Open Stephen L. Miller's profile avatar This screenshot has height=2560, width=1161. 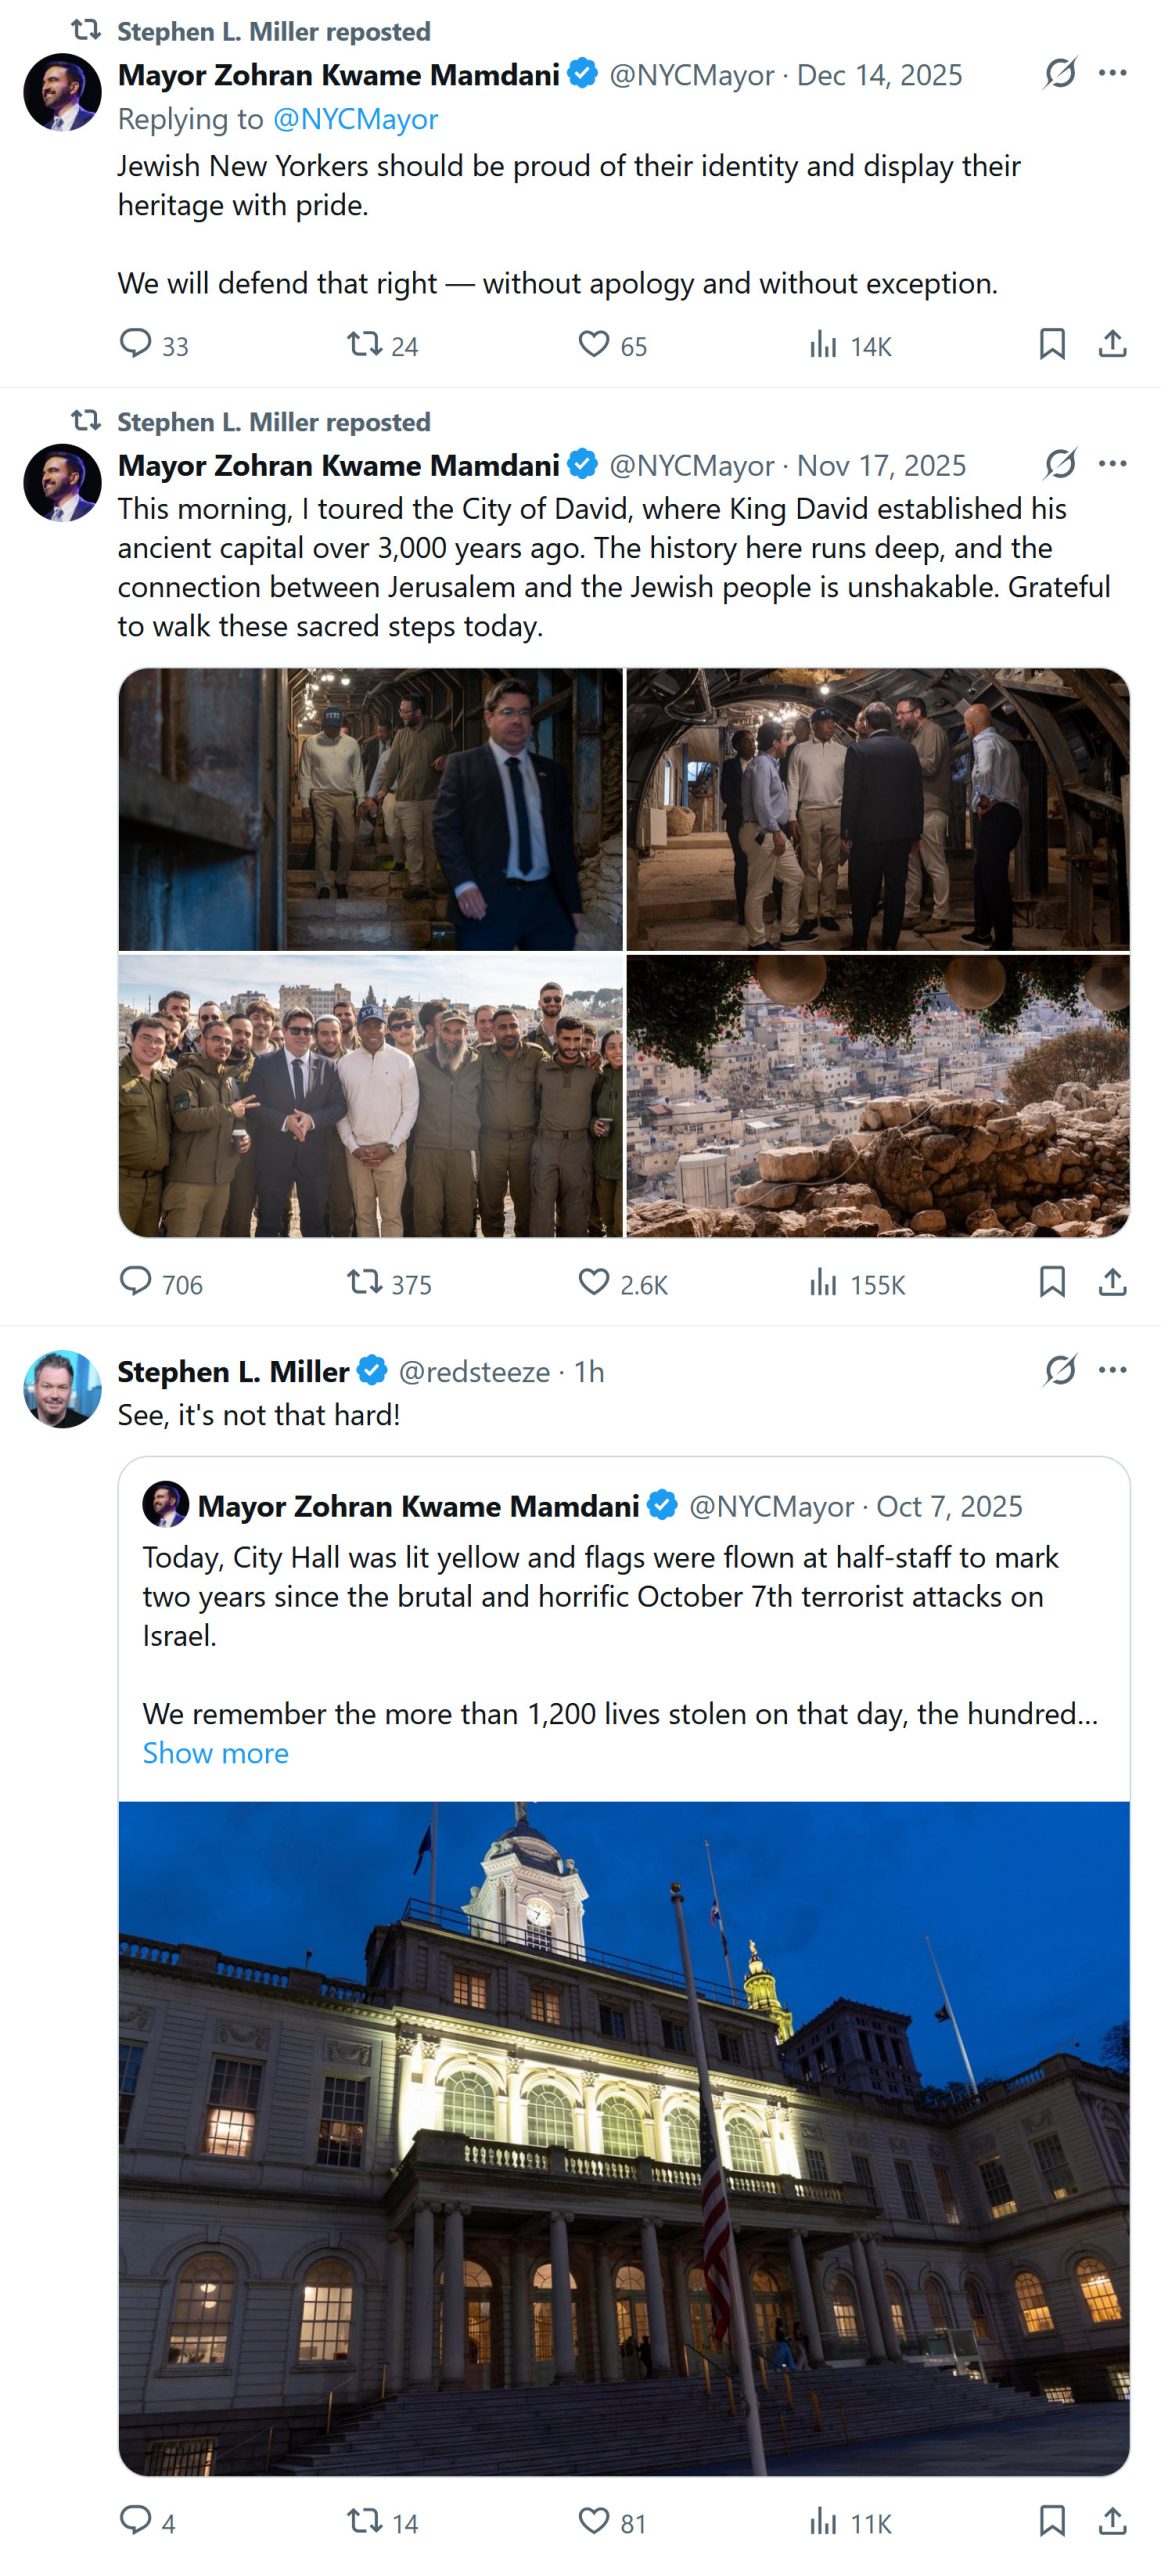(x=62, y=1389)
